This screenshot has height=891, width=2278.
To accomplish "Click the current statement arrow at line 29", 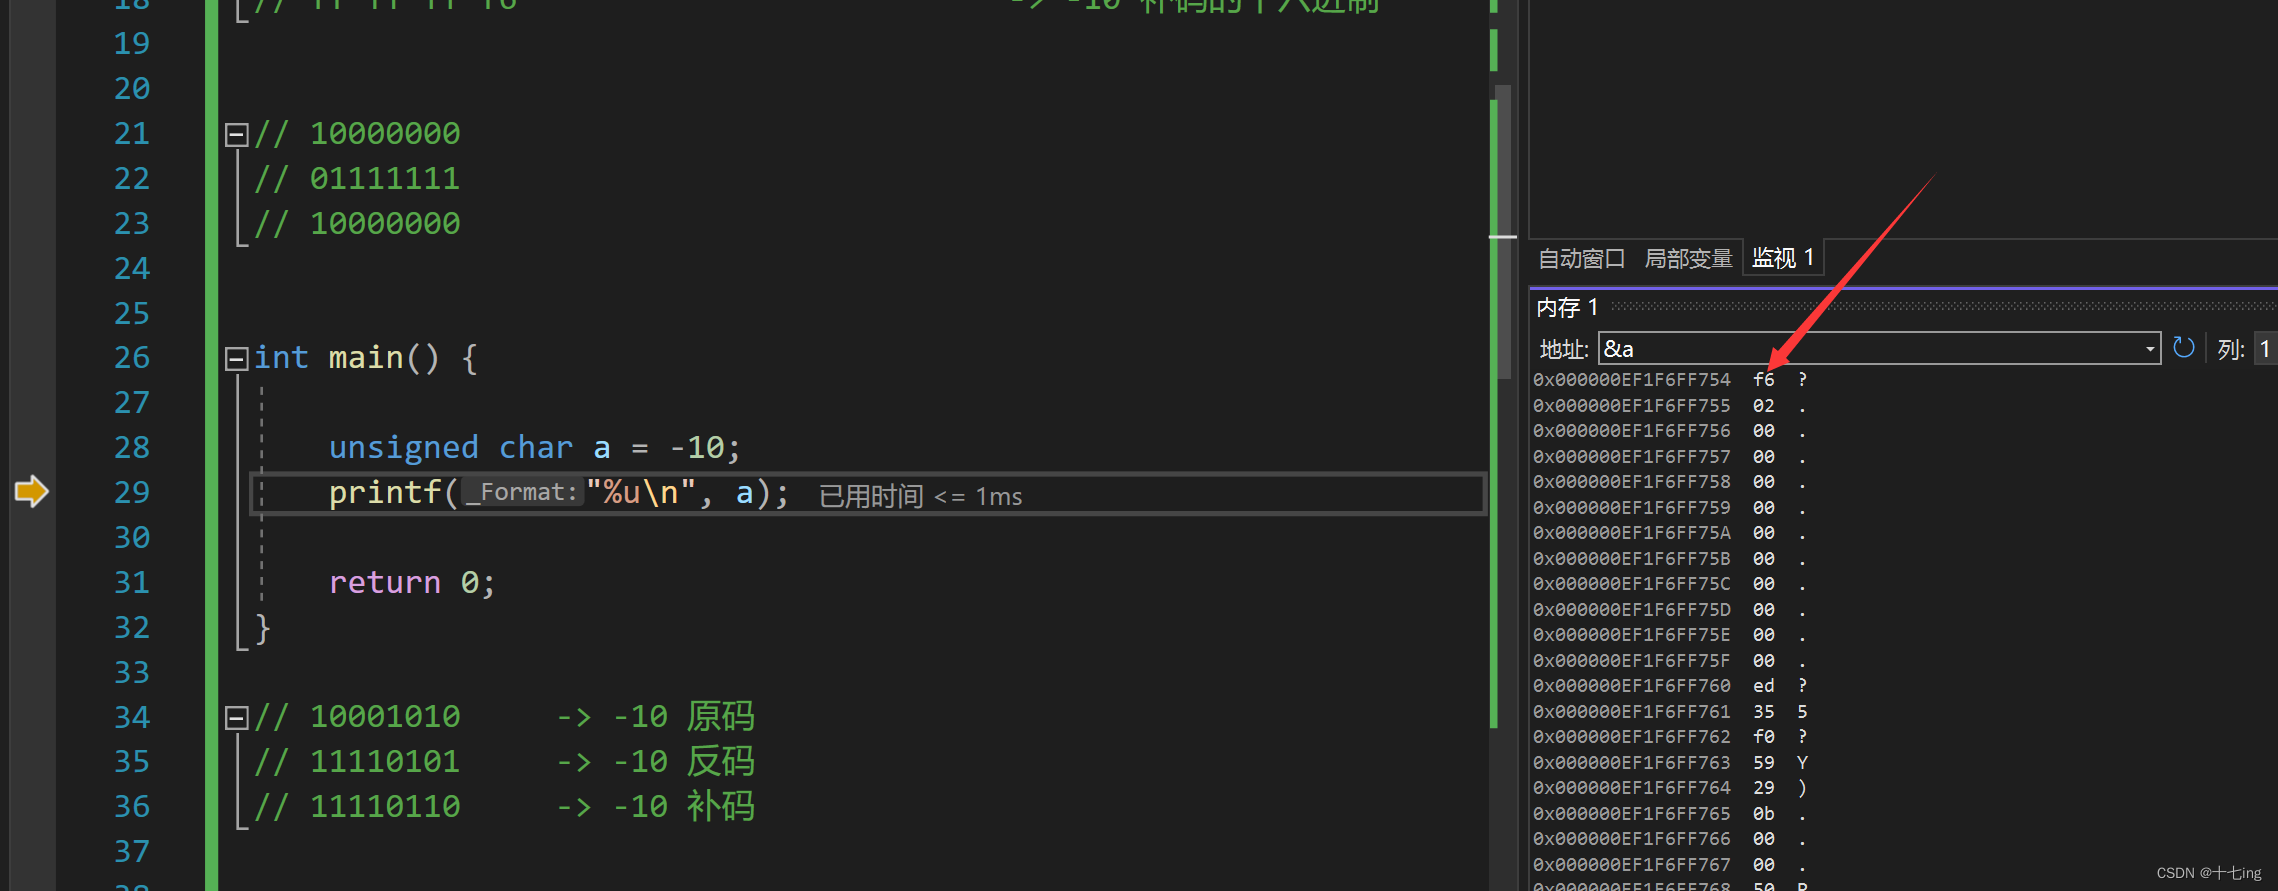I will coord(32,492).
